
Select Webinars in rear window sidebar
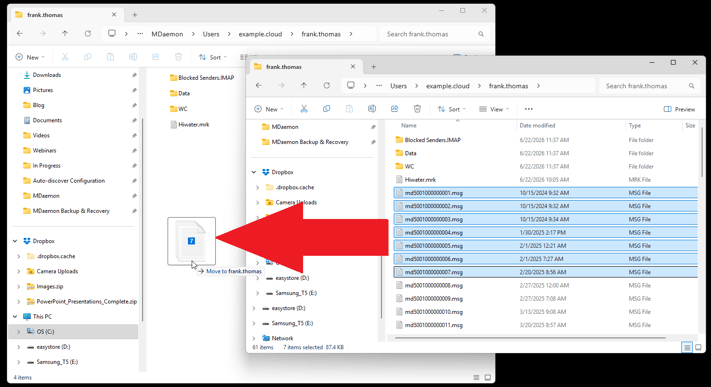[x=44, y=150]
